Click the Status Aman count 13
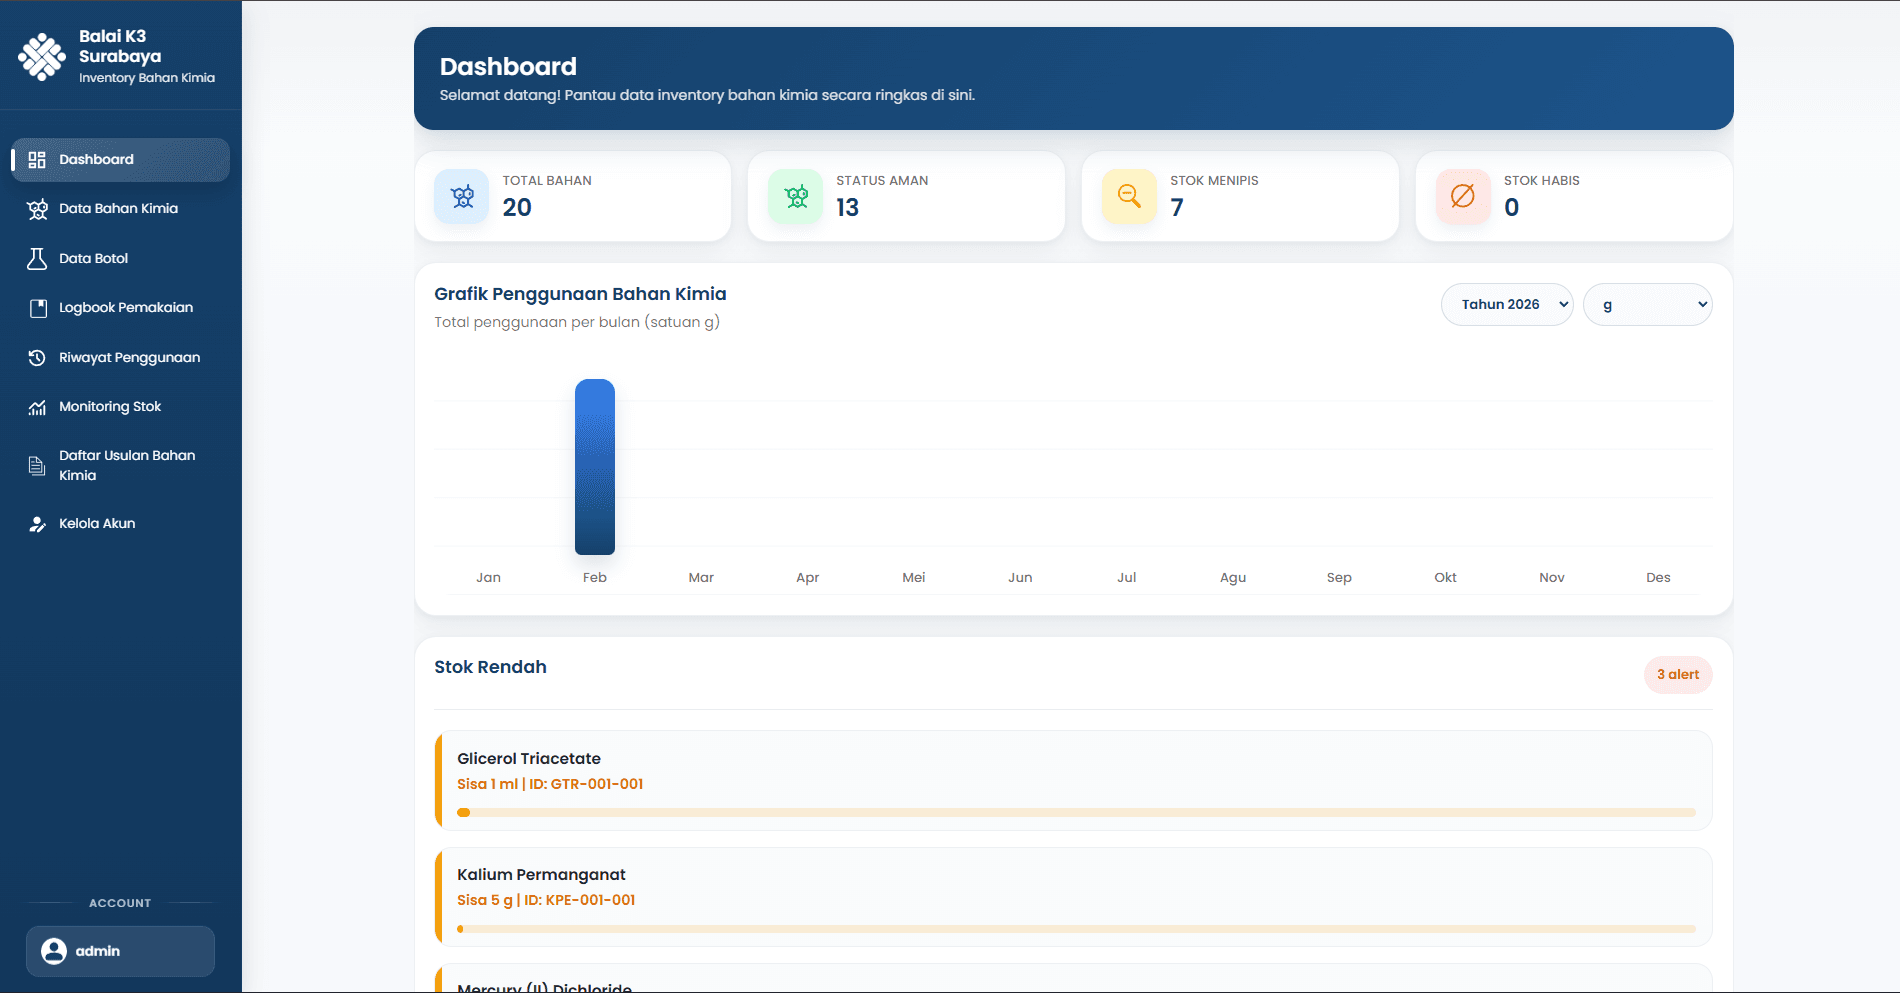The image size is (1900, 993). click(x=847, y=208)
